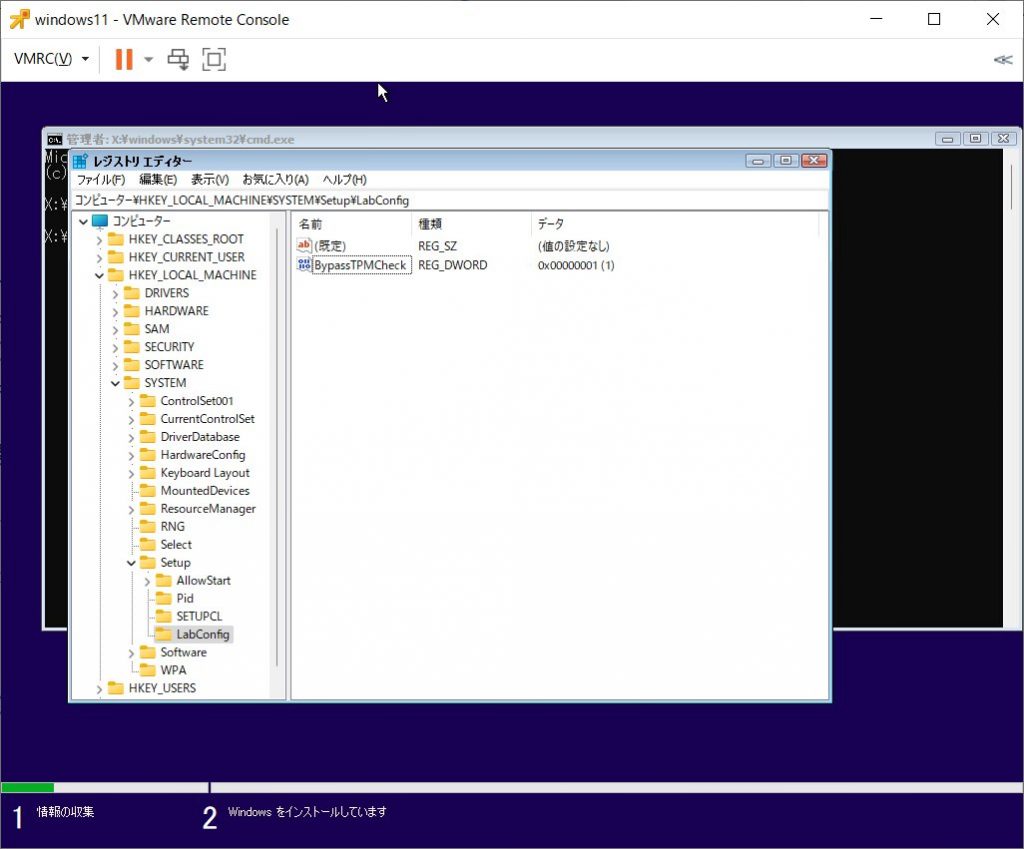Click the registry path address bar
This screenshot has height=849, width=1024.
click(x=451, y=200)
